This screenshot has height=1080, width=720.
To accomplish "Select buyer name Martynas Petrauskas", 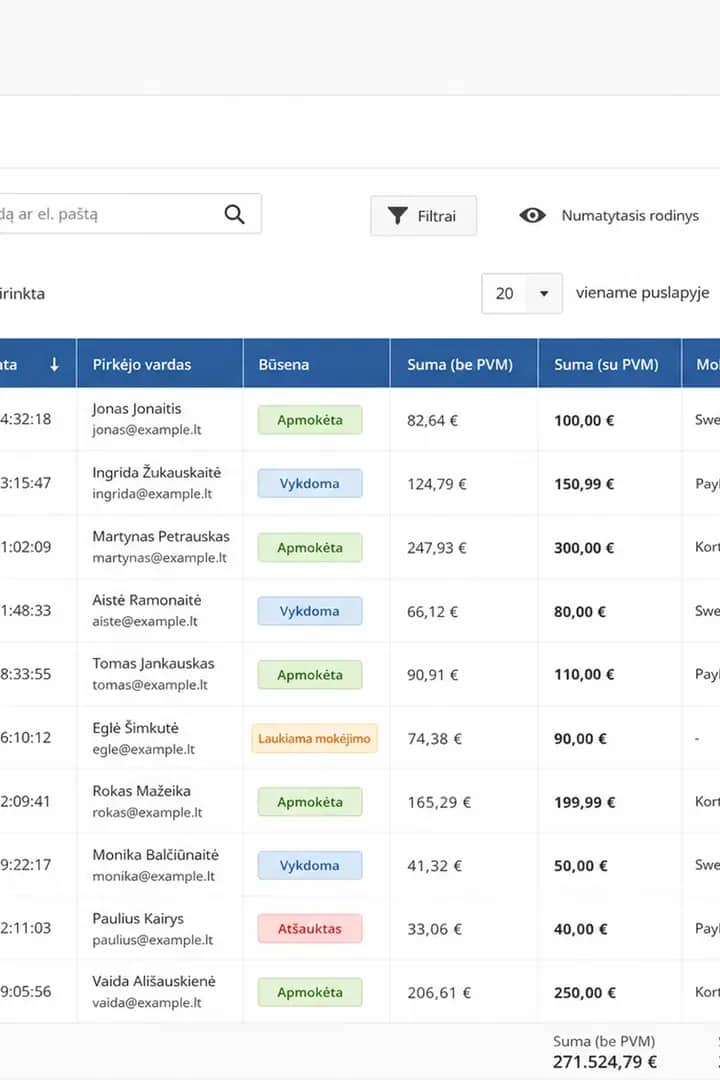I will click(161, 536).
